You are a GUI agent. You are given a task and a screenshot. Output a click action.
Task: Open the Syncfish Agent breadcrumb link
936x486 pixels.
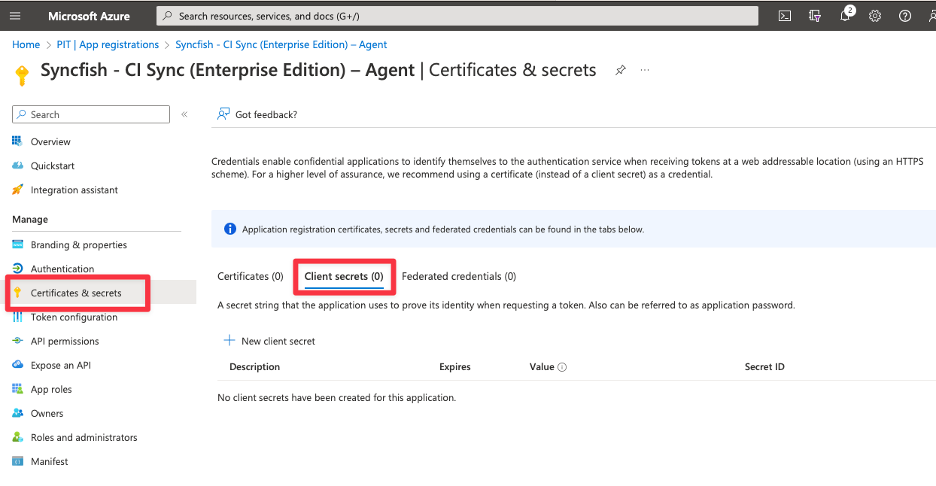tap(281, 45)
